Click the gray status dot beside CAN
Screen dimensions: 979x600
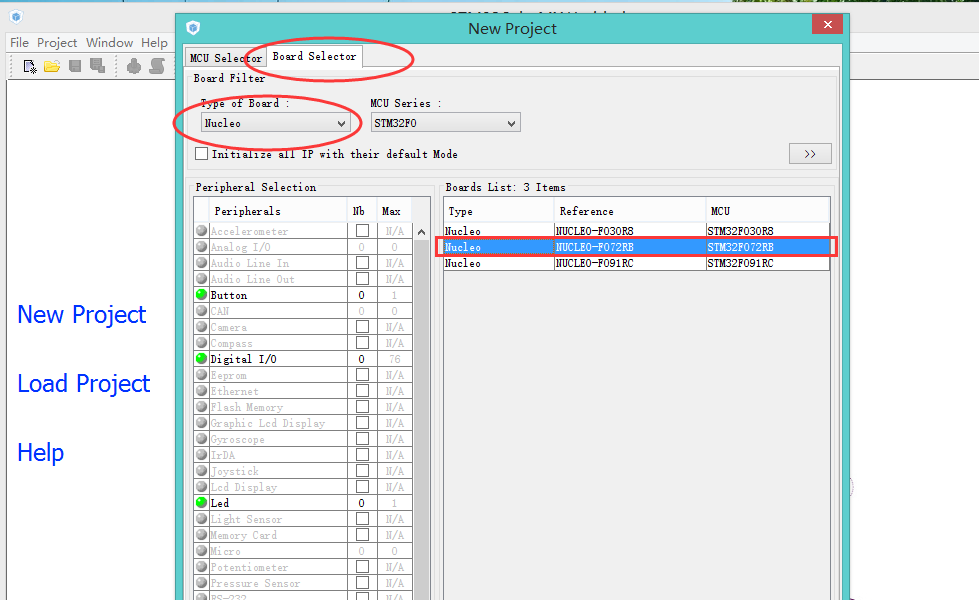(201, 310)
